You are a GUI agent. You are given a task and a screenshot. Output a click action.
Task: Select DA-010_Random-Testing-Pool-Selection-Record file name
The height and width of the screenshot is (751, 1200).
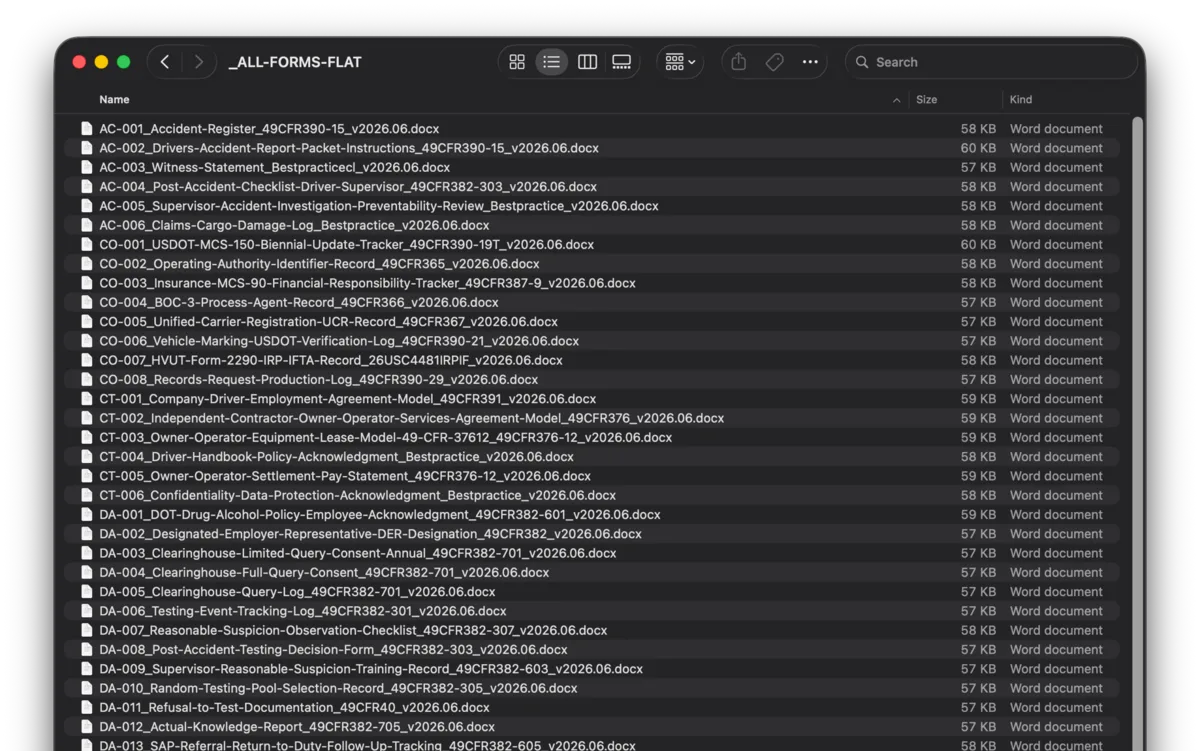(338, 688)
